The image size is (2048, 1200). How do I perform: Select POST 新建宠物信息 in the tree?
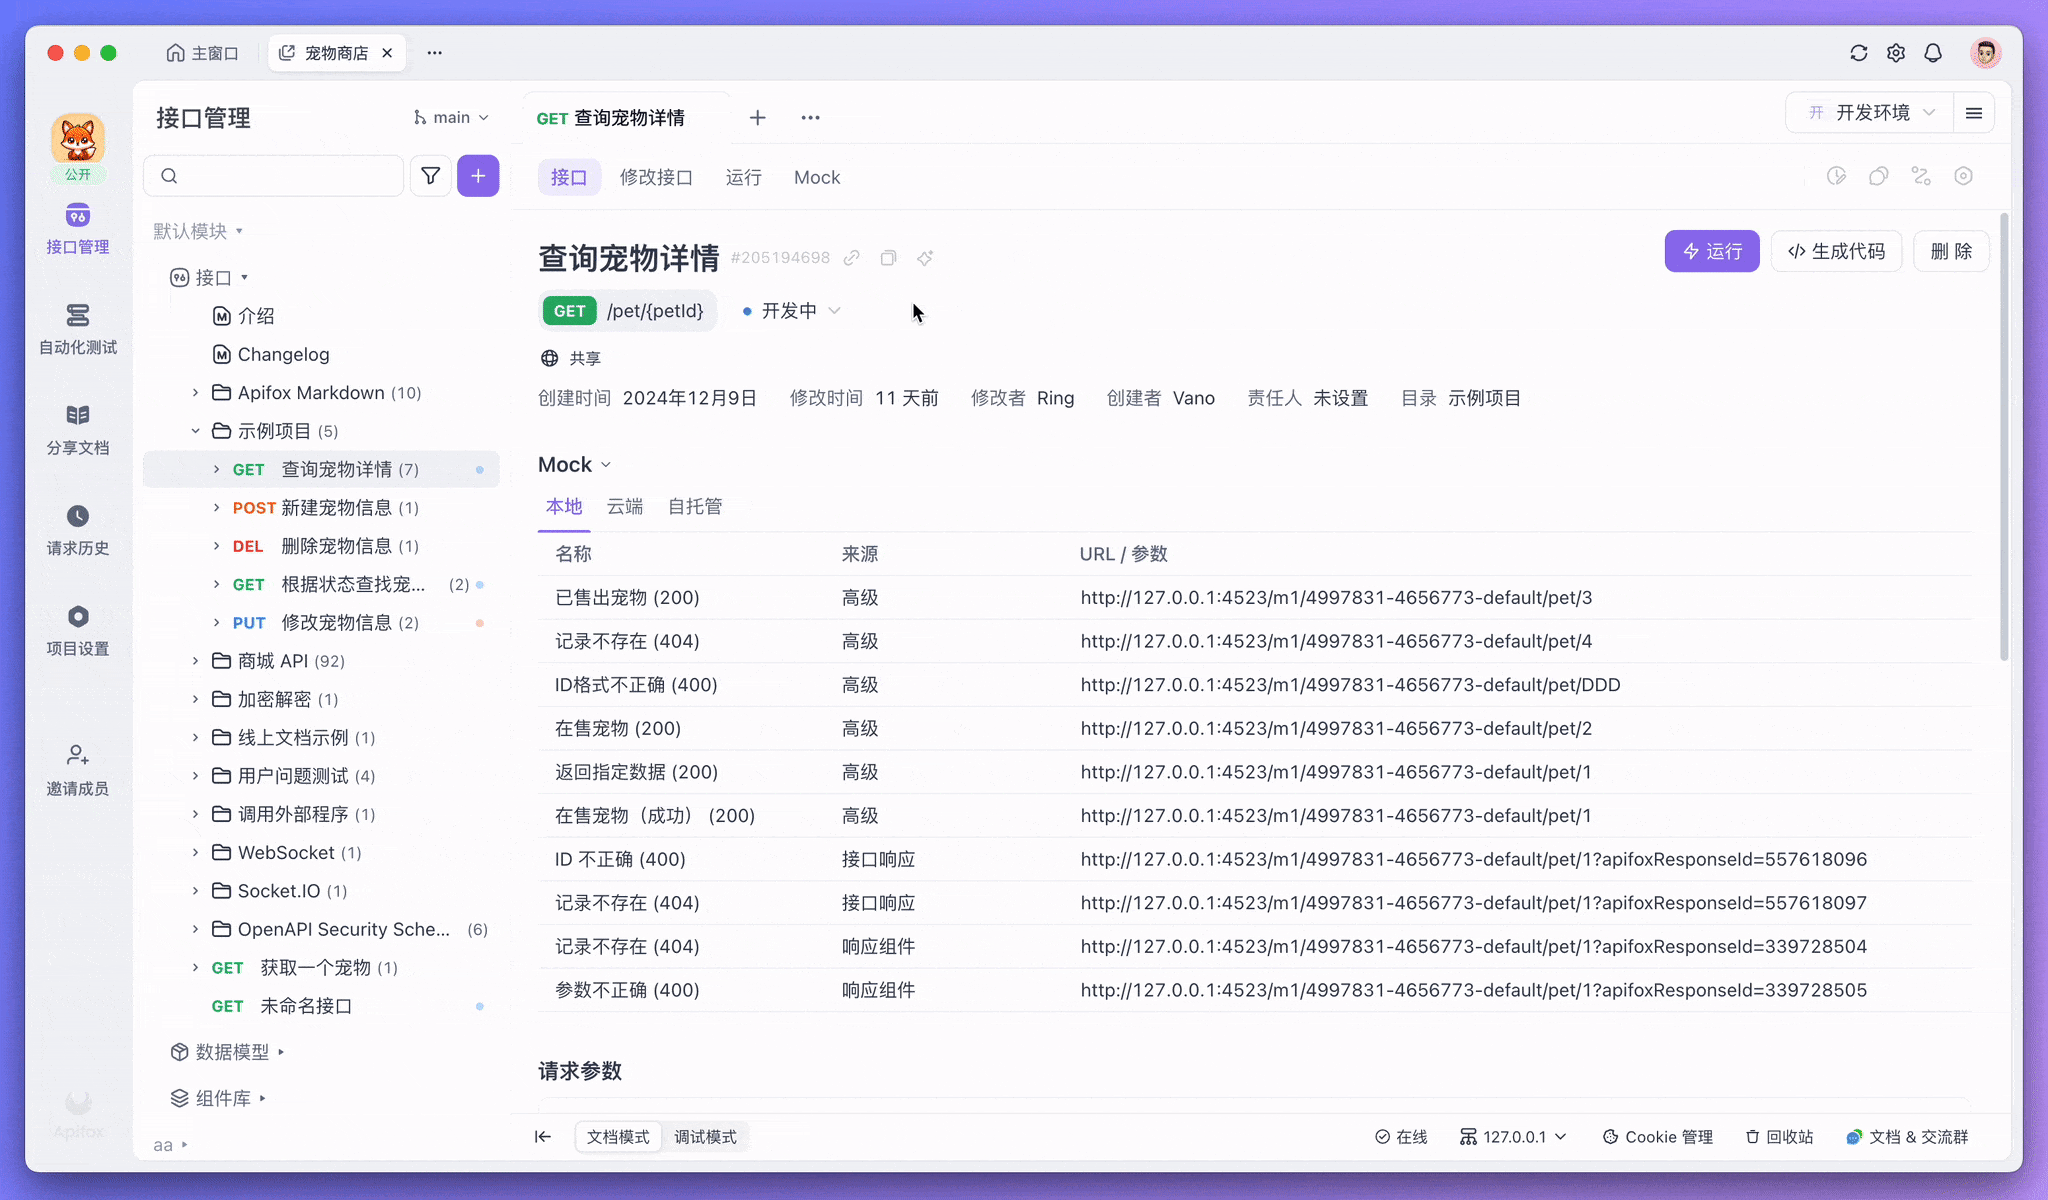pyautogui.click(x=322, y=508)
